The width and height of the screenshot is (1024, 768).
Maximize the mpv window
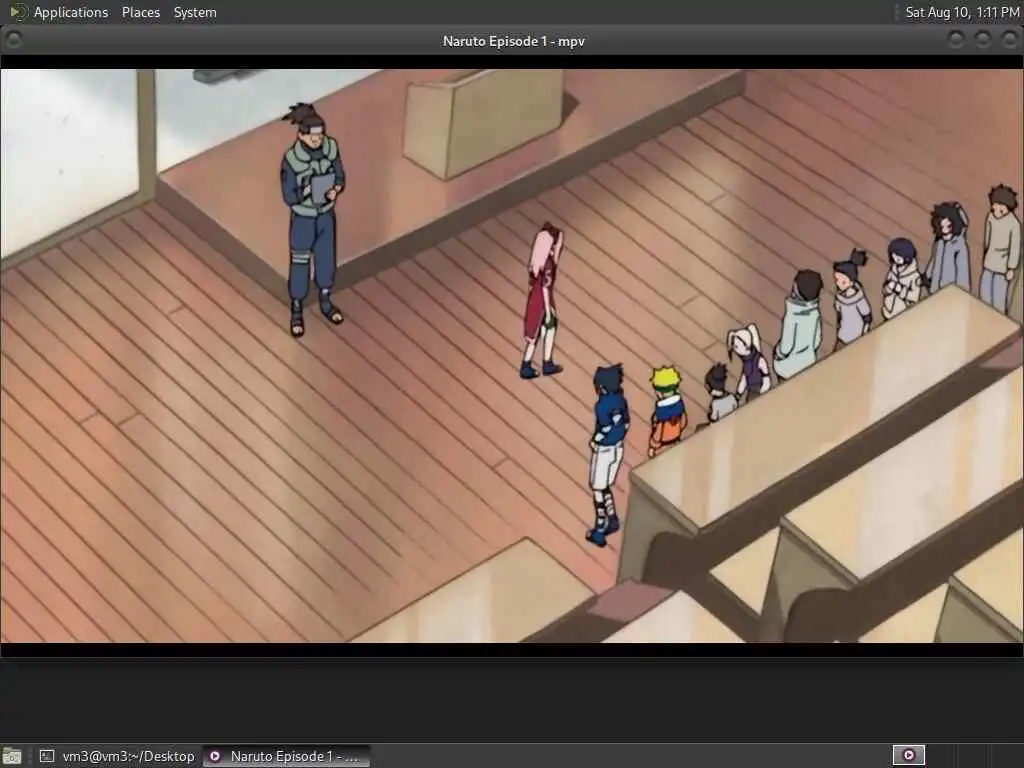tap(982, 40)
